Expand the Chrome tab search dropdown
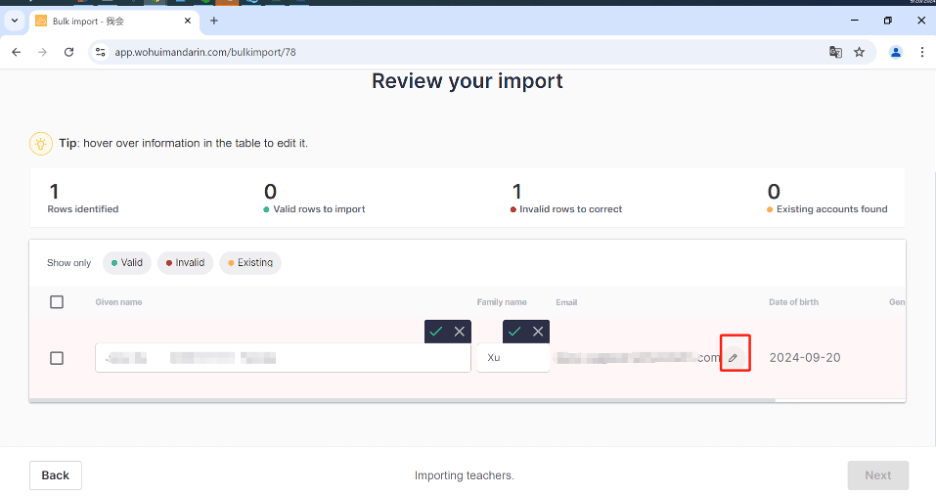The width and height of the screenshot is (936, 496). coord(14,20)
